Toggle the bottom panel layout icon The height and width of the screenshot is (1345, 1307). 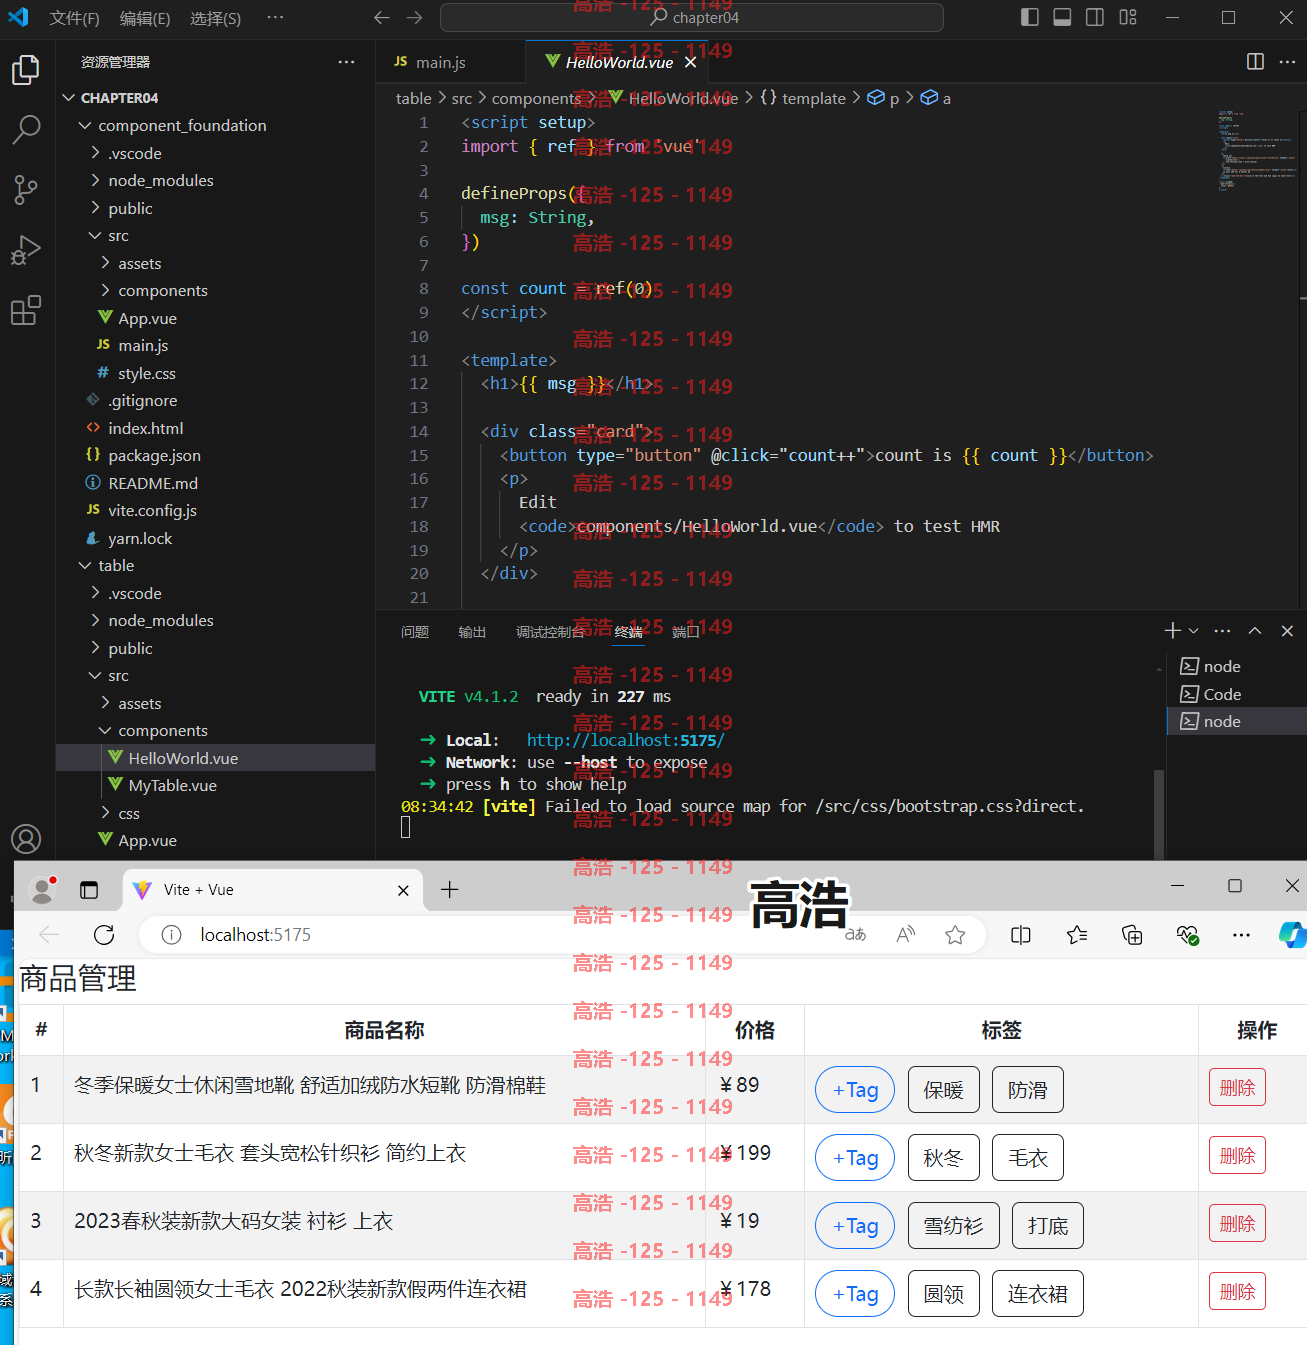[1062, 17]
